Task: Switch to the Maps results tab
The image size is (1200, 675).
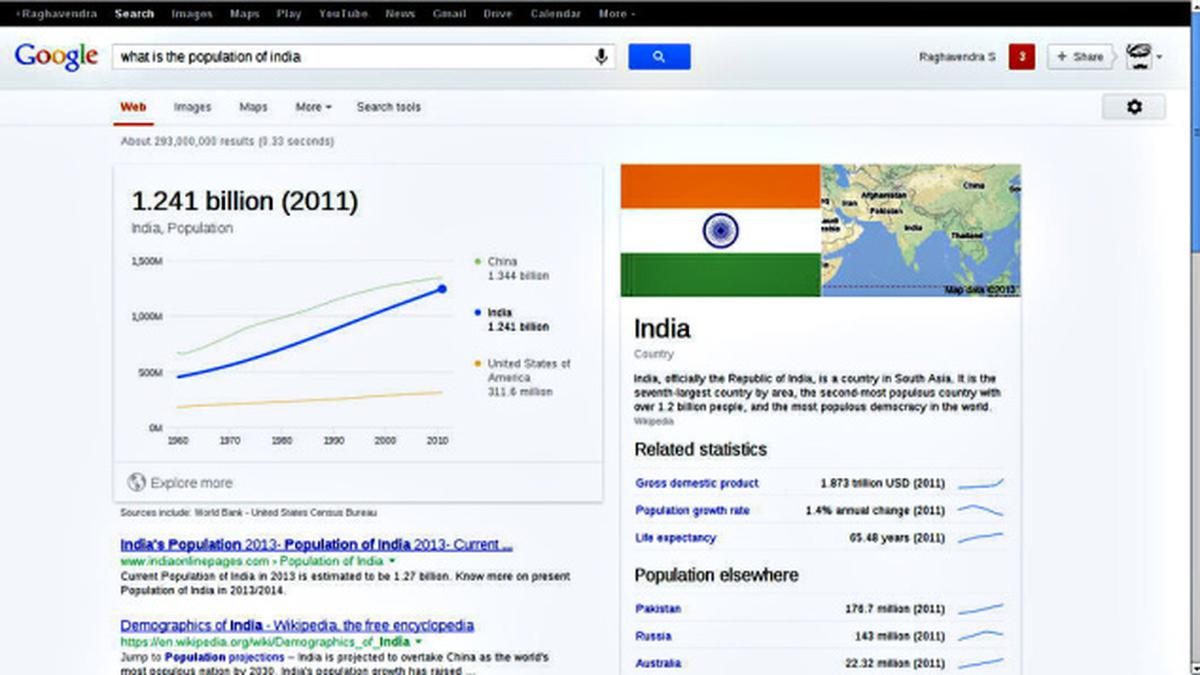Action: (253, 107)
